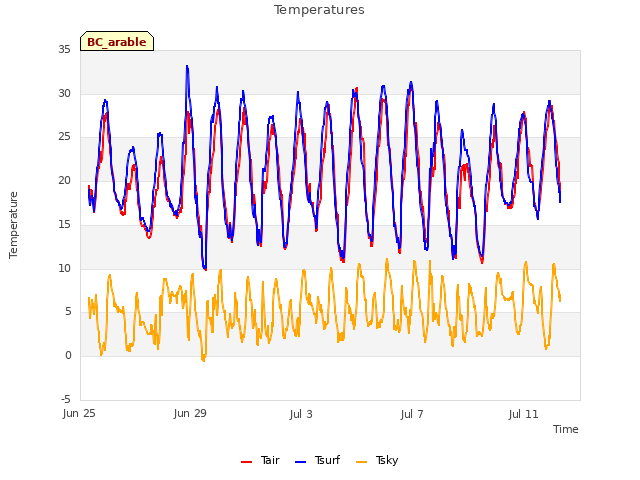Click the orange Tsky legend swatch
This screenshot has width=640, height=480.
tap(362, 462)
